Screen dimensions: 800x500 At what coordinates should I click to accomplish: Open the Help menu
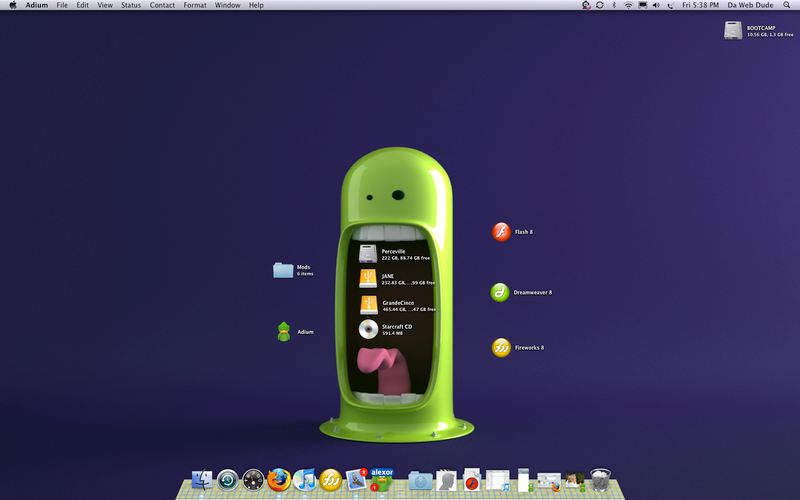coord(256,5)
